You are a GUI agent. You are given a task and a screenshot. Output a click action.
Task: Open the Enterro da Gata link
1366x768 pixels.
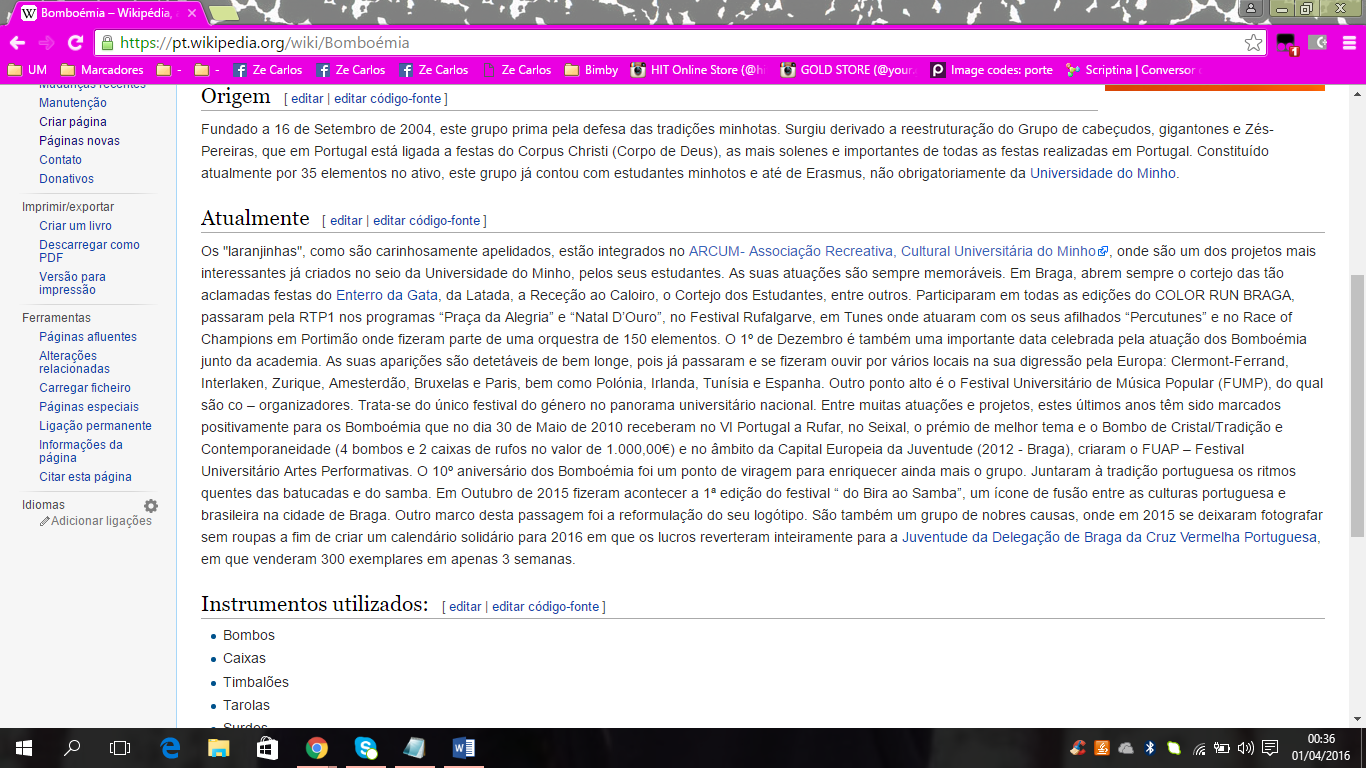point(387,295)
